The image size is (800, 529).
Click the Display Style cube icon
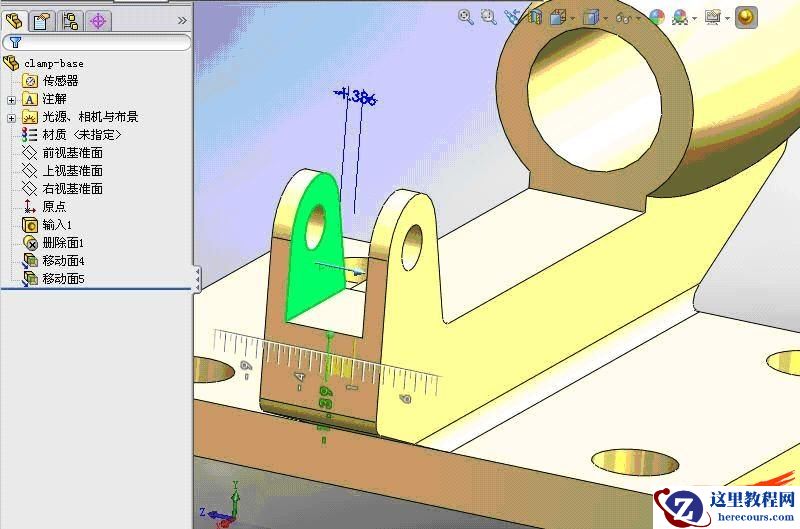click(590, 18)
